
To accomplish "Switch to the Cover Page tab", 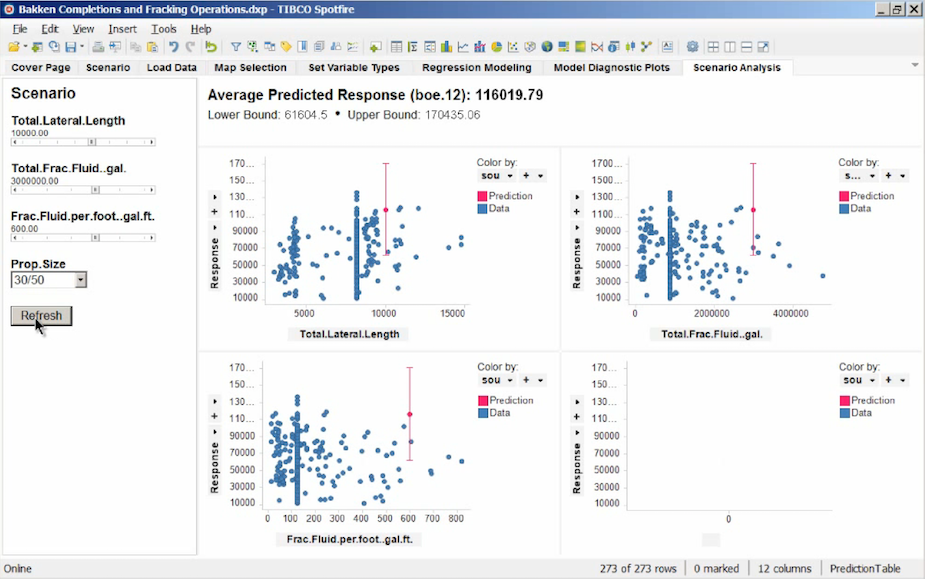I will click(x=41, y=67).
